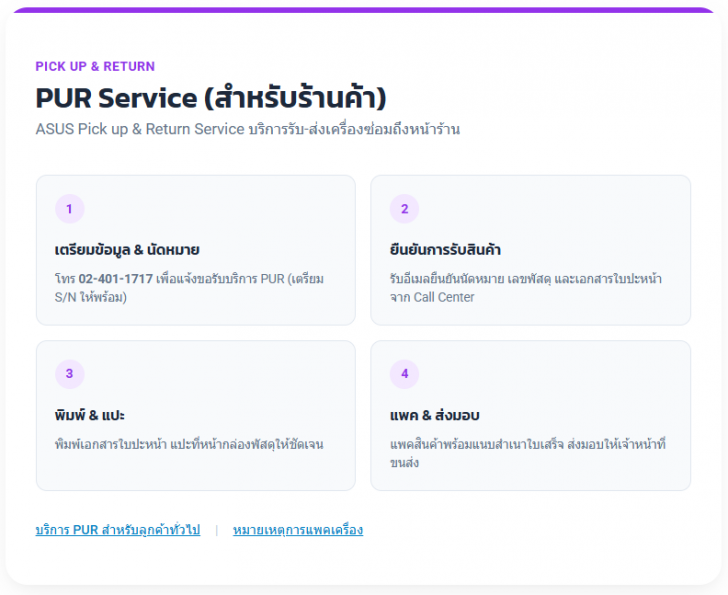Click the 'PUR Service (สำหรับร้านค้า)' title
The height and width of the screenshot is (595, 728).
point(211,98)
